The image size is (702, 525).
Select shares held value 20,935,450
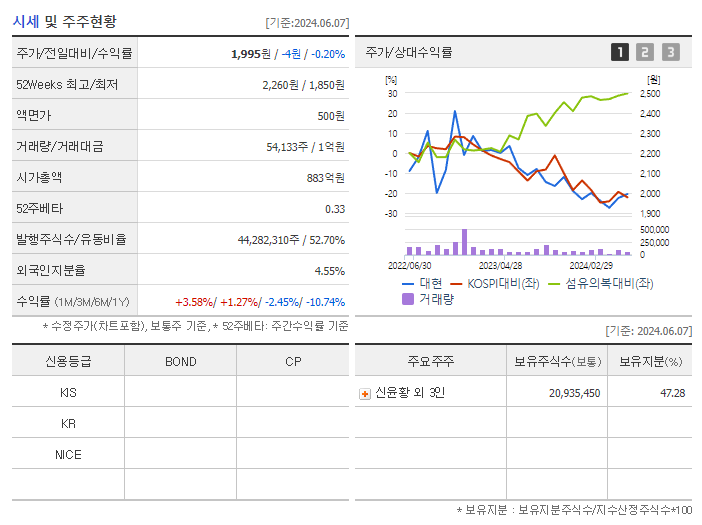(x=574, y=393)
